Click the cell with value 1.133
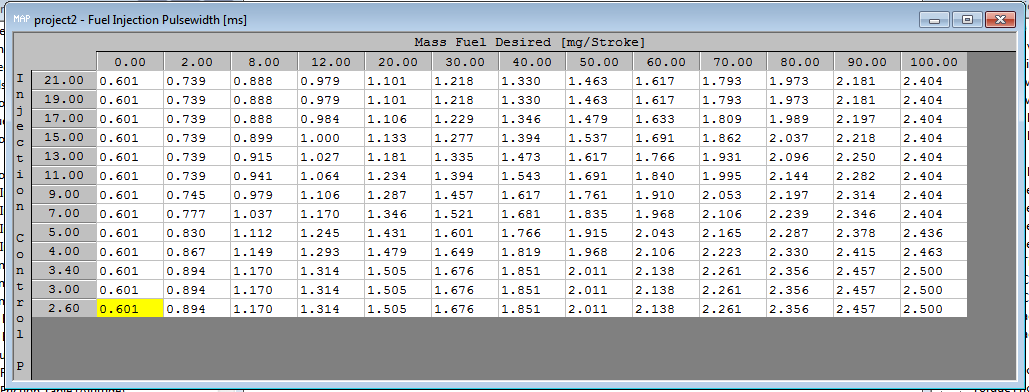Viewport: 1029px width, 392px height. 398,138
